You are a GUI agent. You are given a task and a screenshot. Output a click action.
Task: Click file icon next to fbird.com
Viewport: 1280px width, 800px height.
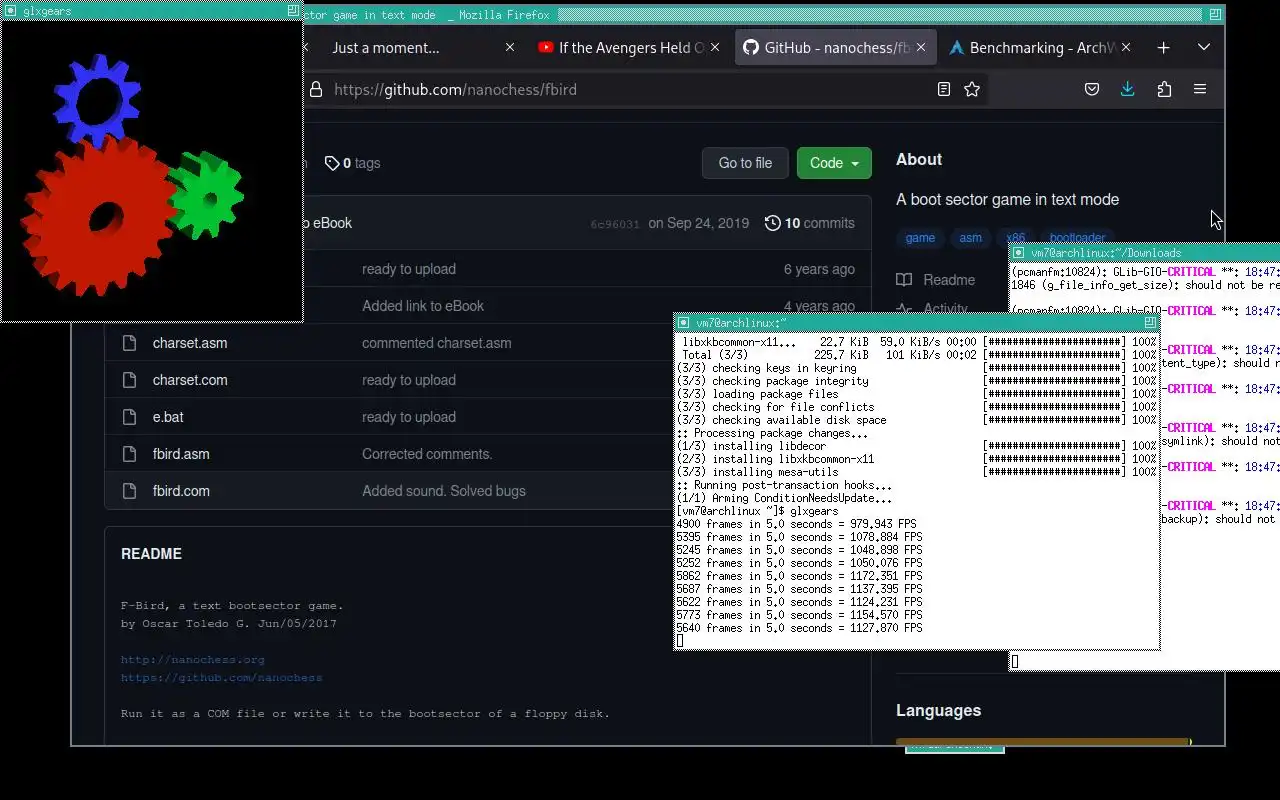129,491
